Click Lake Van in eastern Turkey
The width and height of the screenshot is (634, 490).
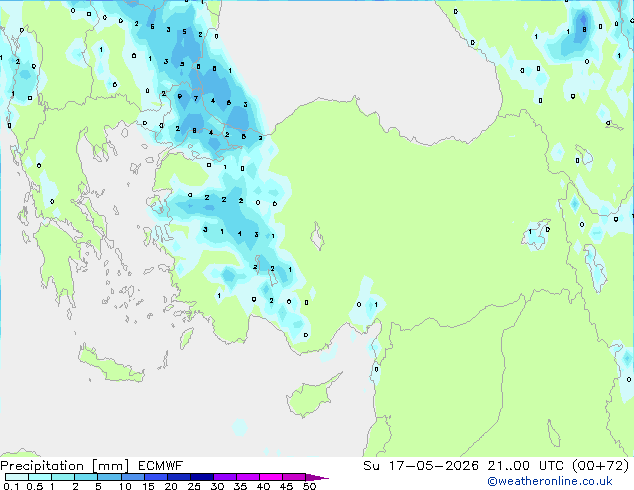pyautogui.click(x=536, y=234)
